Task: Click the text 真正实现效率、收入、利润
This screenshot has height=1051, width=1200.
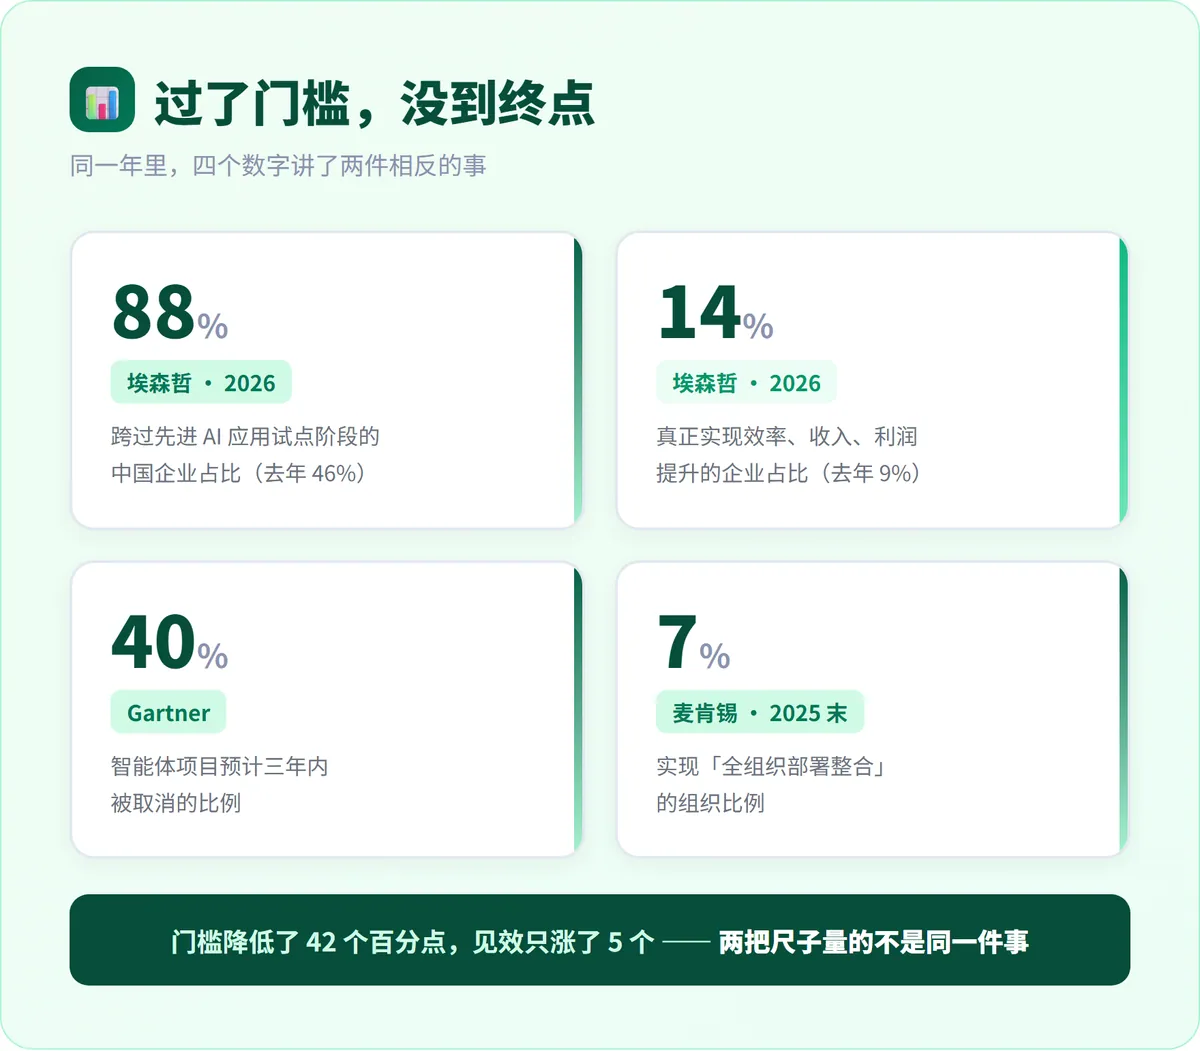Action: pyautogui.click(x=786, y=436)
